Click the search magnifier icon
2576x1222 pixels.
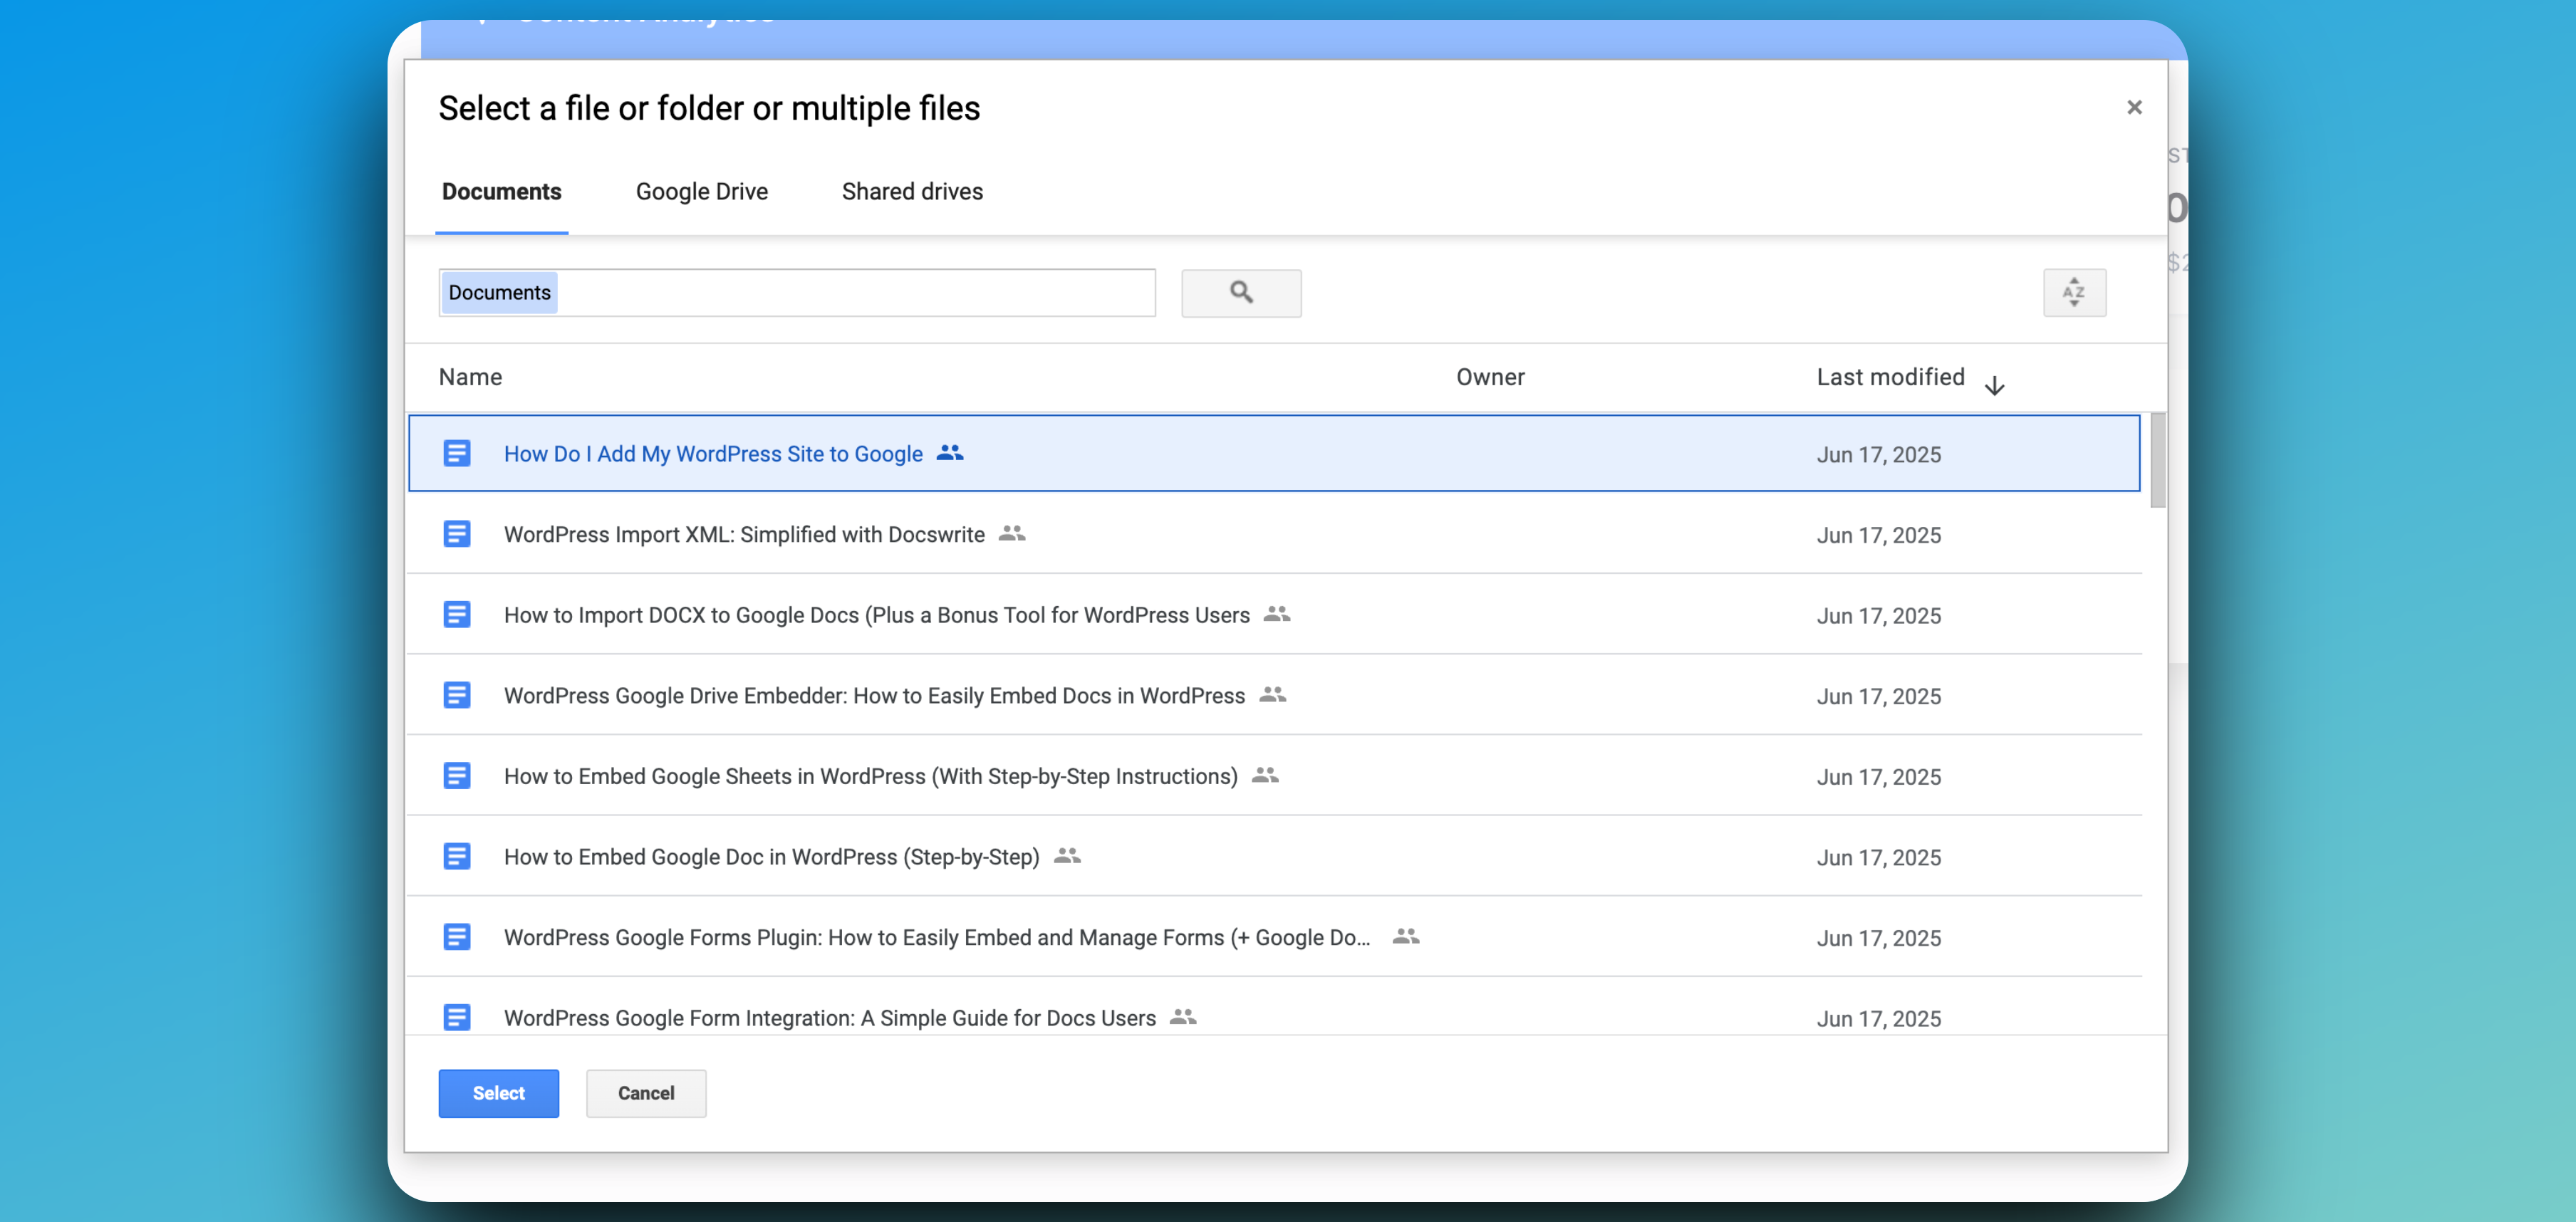point(1241,293)
